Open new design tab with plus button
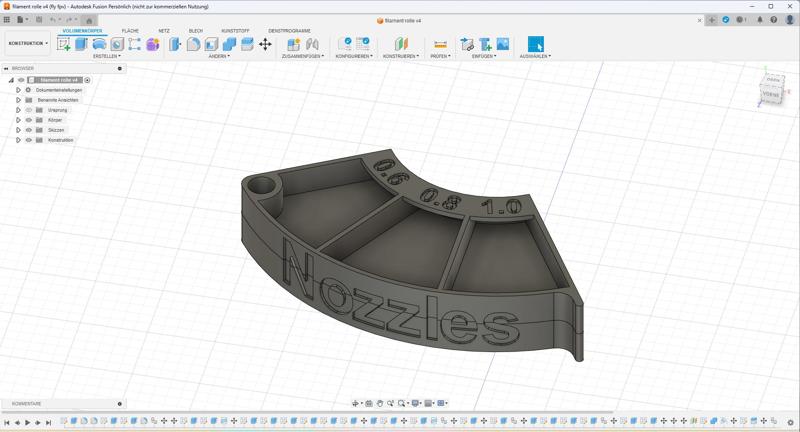The height and width of the screenshot is (432, 800). coord(712,20)
